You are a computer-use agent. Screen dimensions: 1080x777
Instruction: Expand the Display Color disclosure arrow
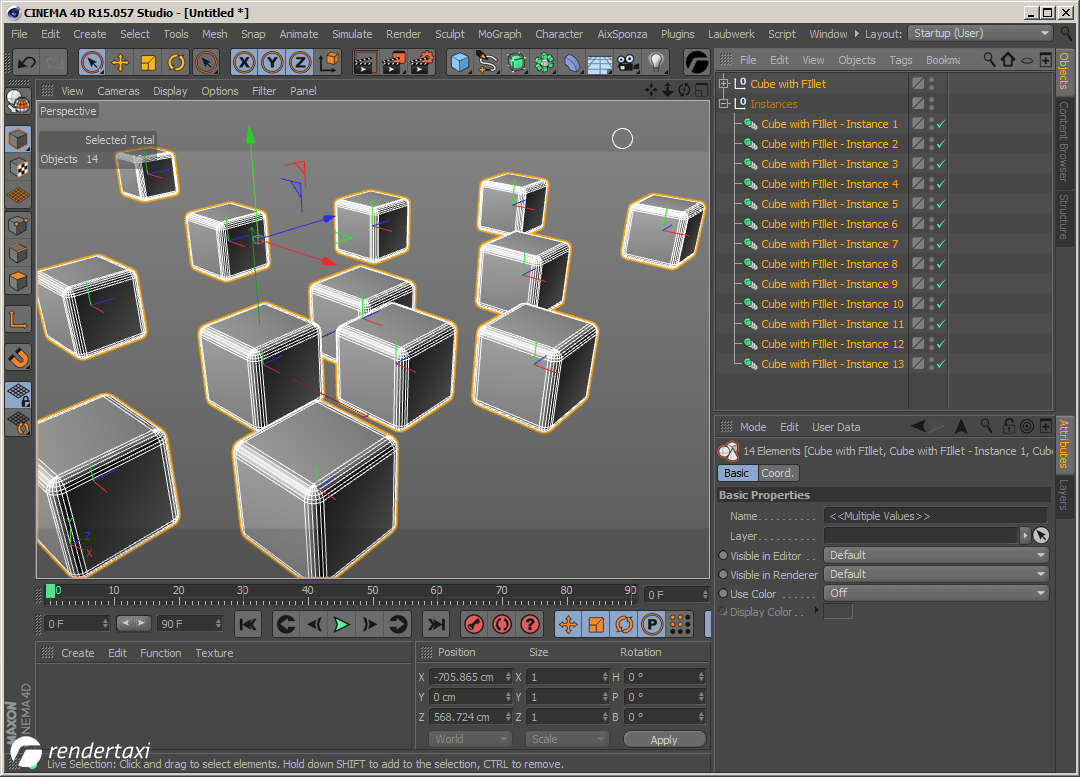[x=817, y=610]
